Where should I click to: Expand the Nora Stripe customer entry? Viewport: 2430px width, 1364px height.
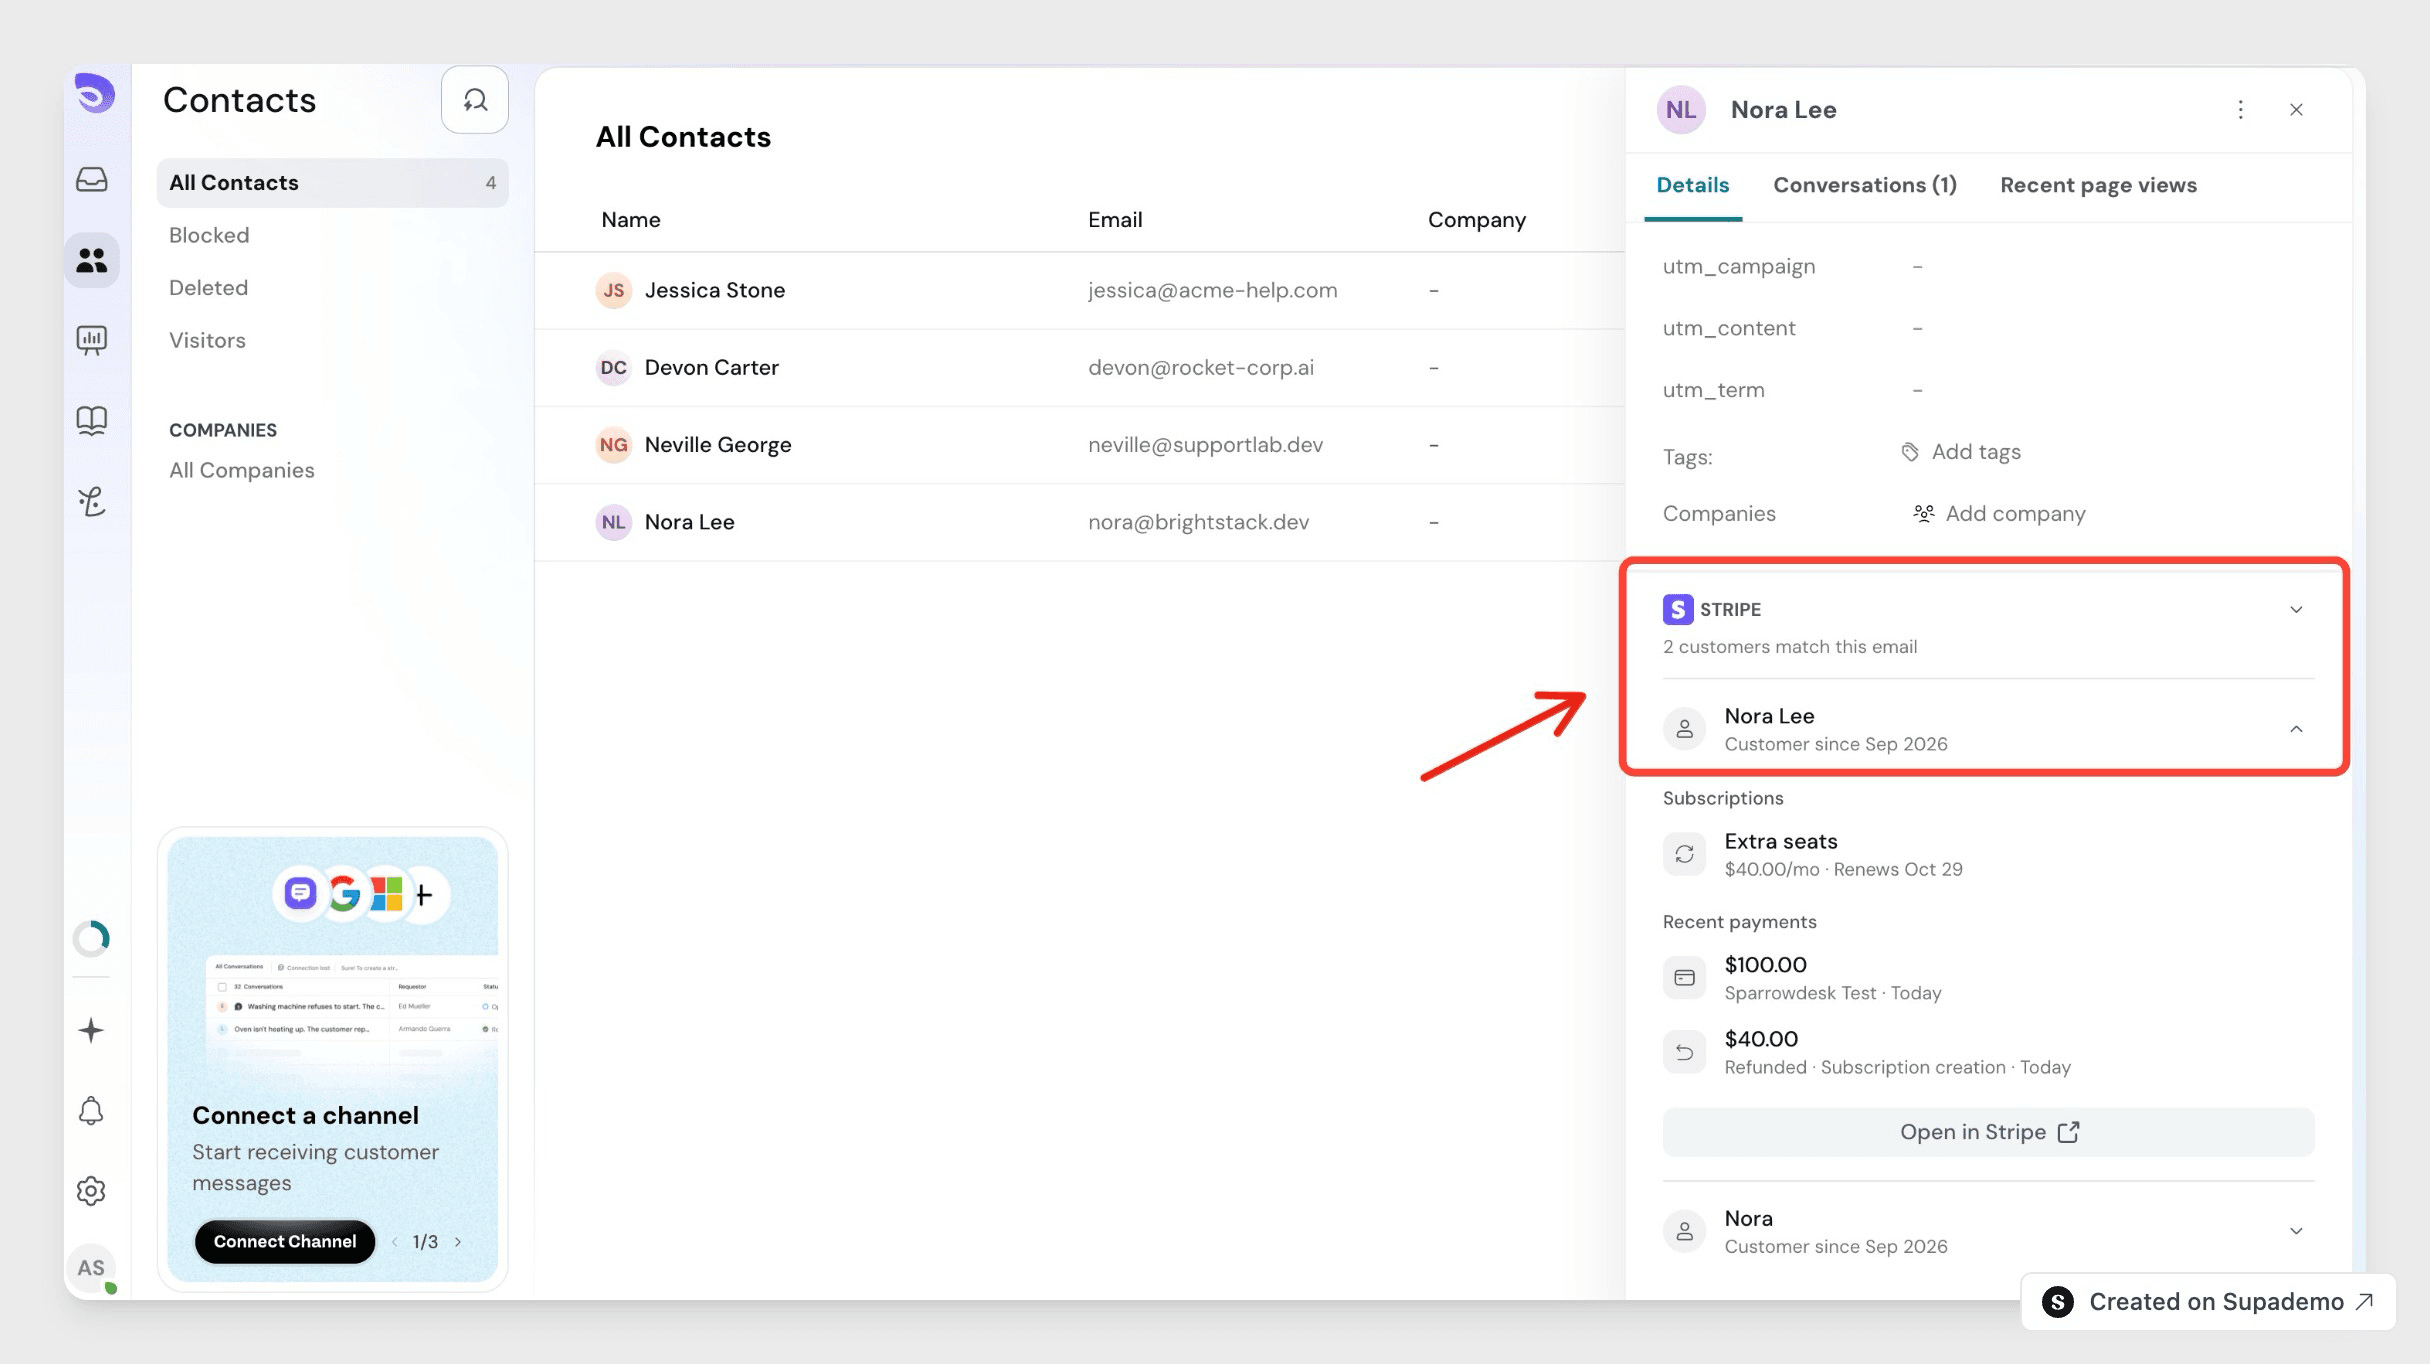point(2296,1231)
